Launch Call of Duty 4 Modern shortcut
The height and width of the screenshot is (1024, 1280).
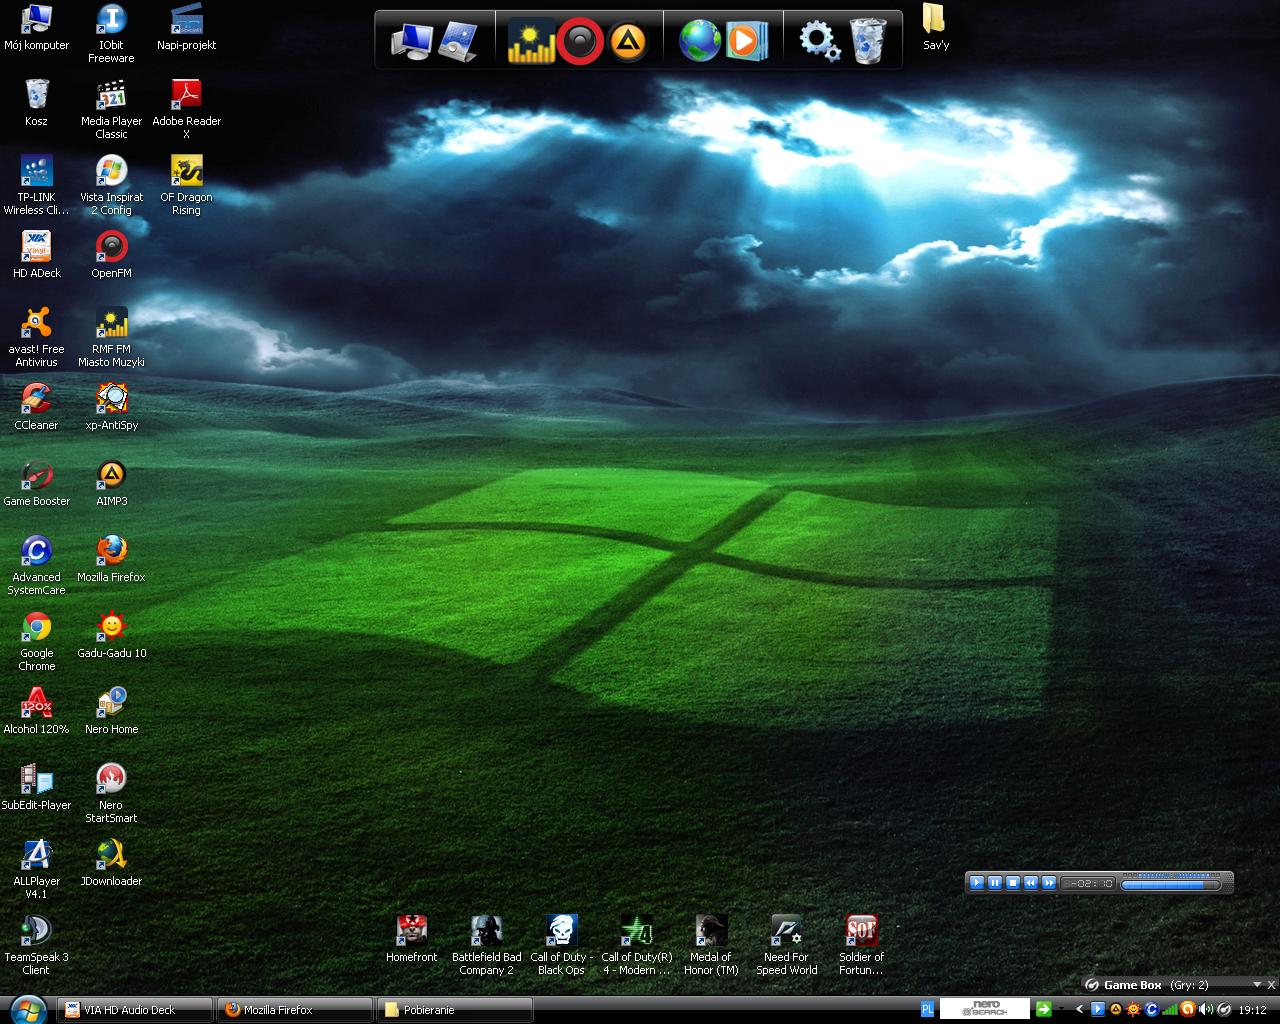(636, 945)
